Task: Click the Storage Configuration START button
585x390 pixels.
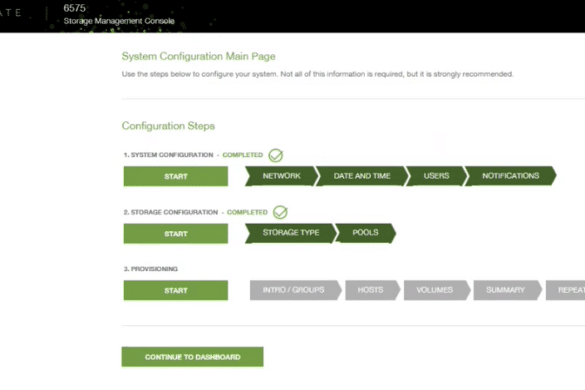Action: [176, 234]
